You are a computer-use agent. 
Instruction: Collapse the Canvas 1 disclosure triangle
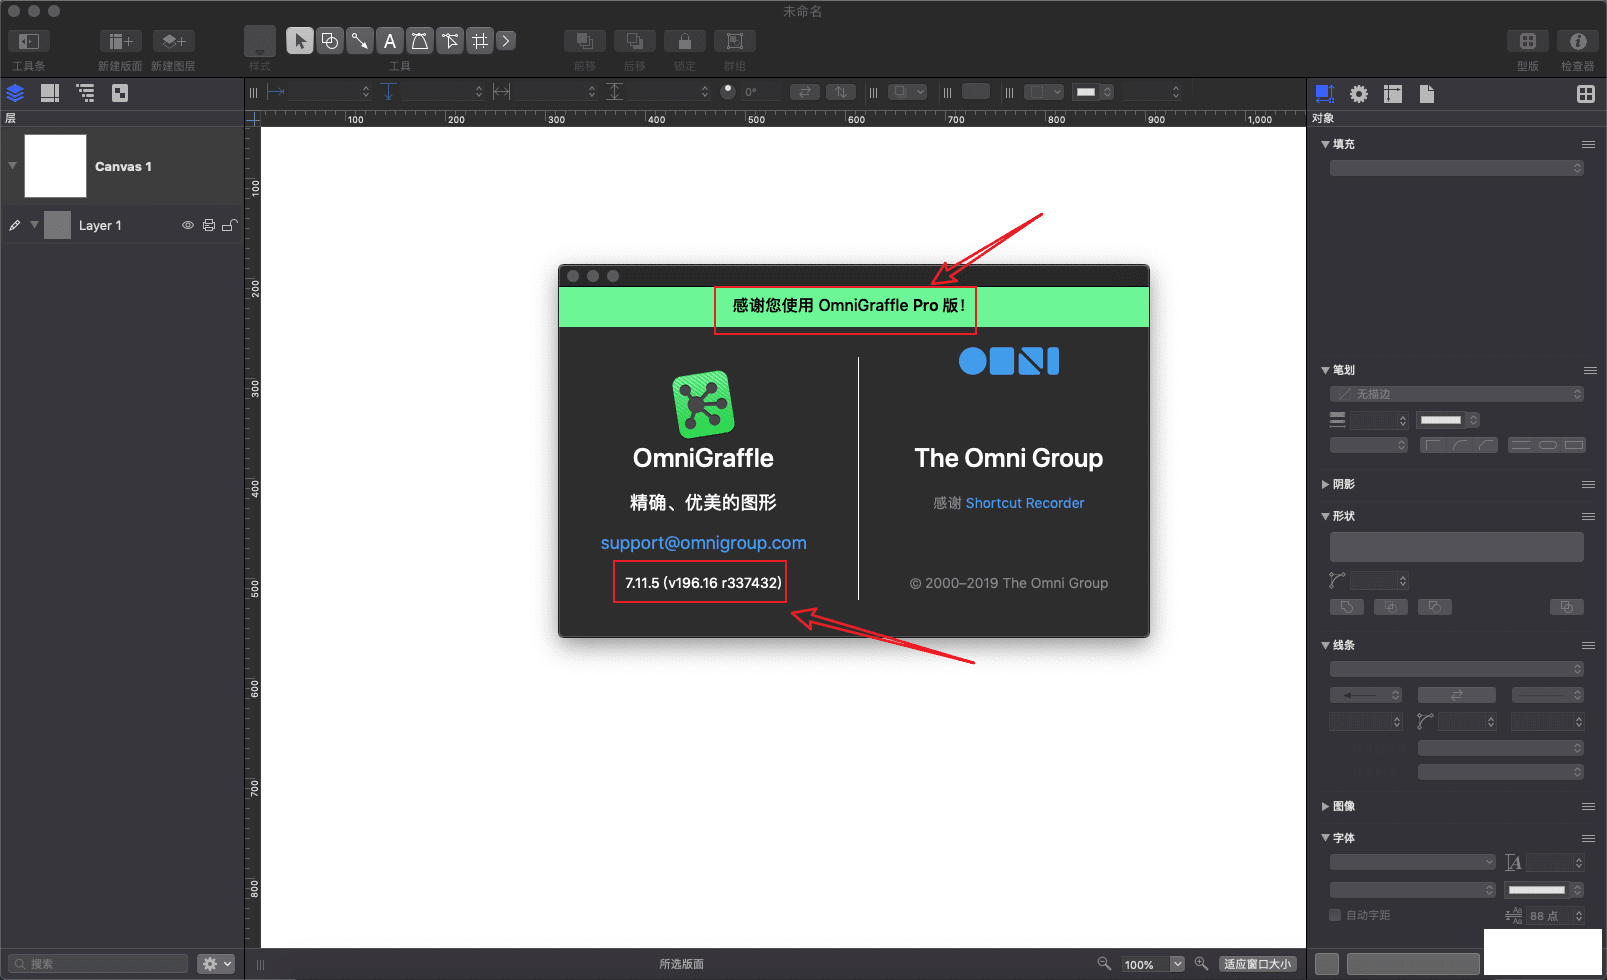pyautogui.click(x=12, y=165)
